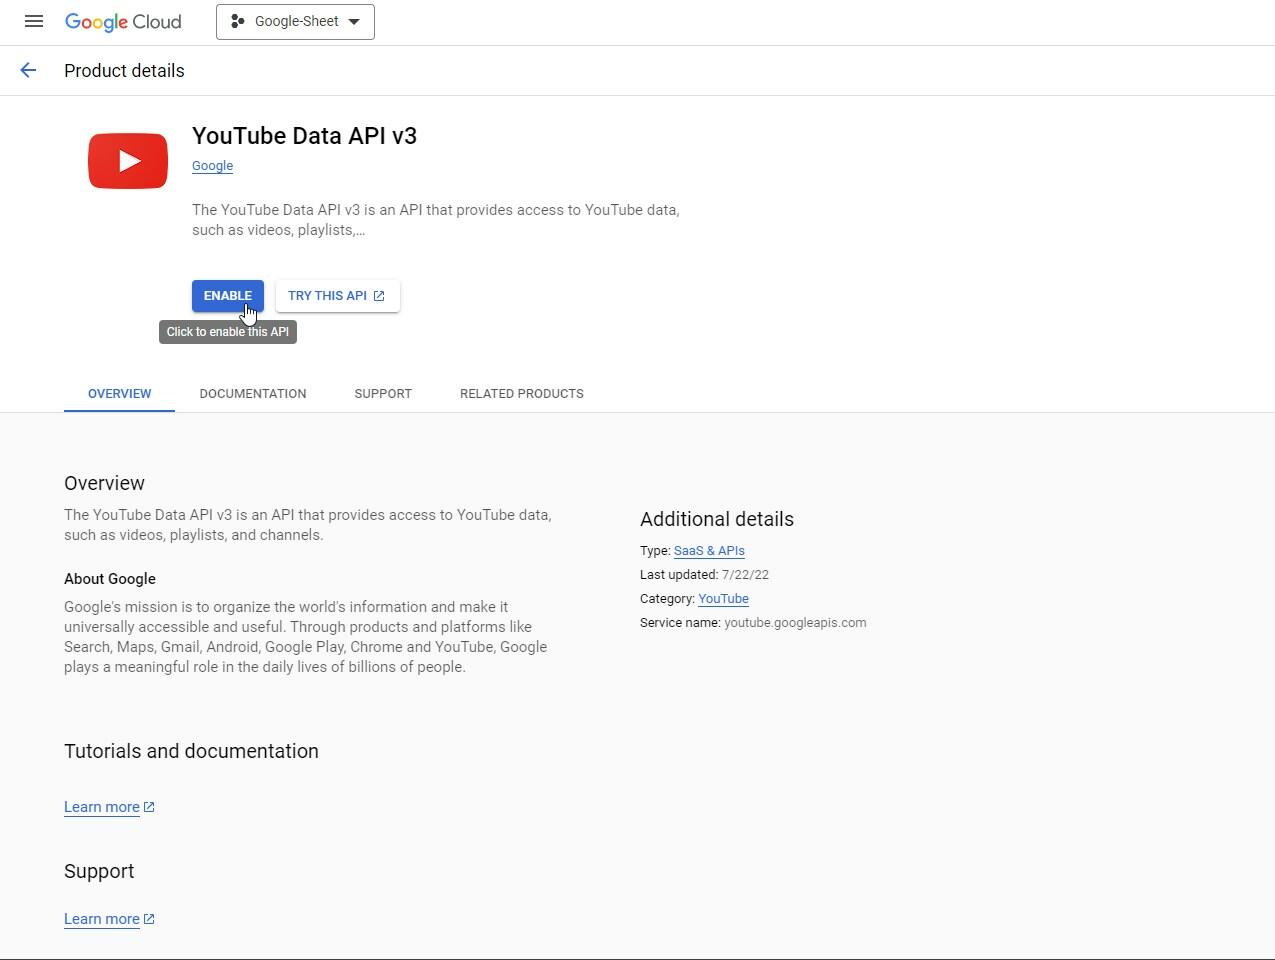The height and width of the screenshot is (960, 1275).
Task: Open the RELATED PRODUCTS tab
Action: point(521,393)
